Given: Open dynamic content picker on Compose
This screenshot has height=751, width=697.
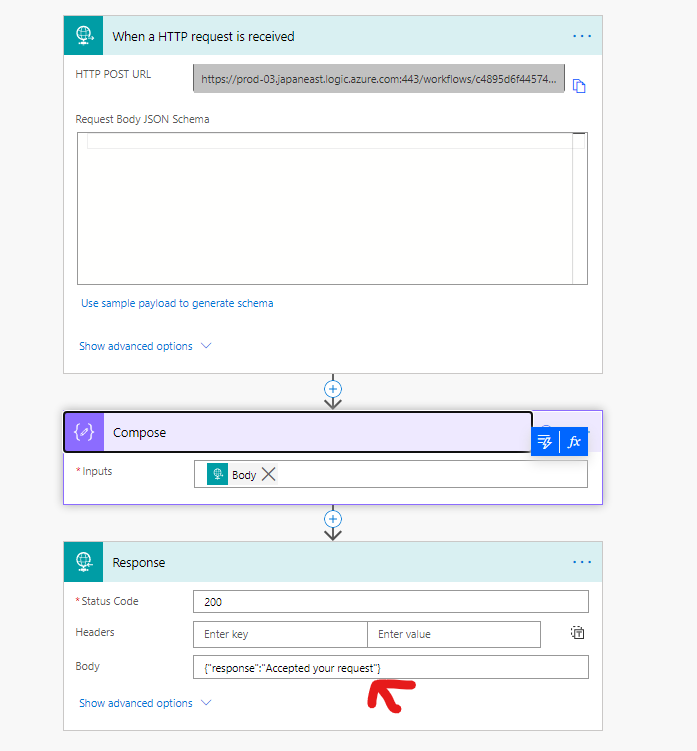Looking at the screenshot, I should coord(545,441).
